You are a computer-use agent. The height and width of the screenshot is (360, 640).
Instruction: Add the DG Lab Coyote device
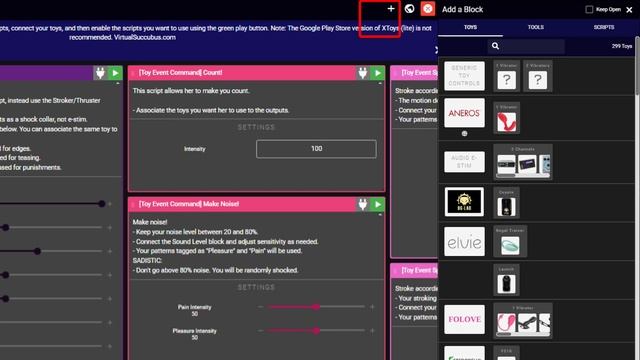tap(506, 203)
